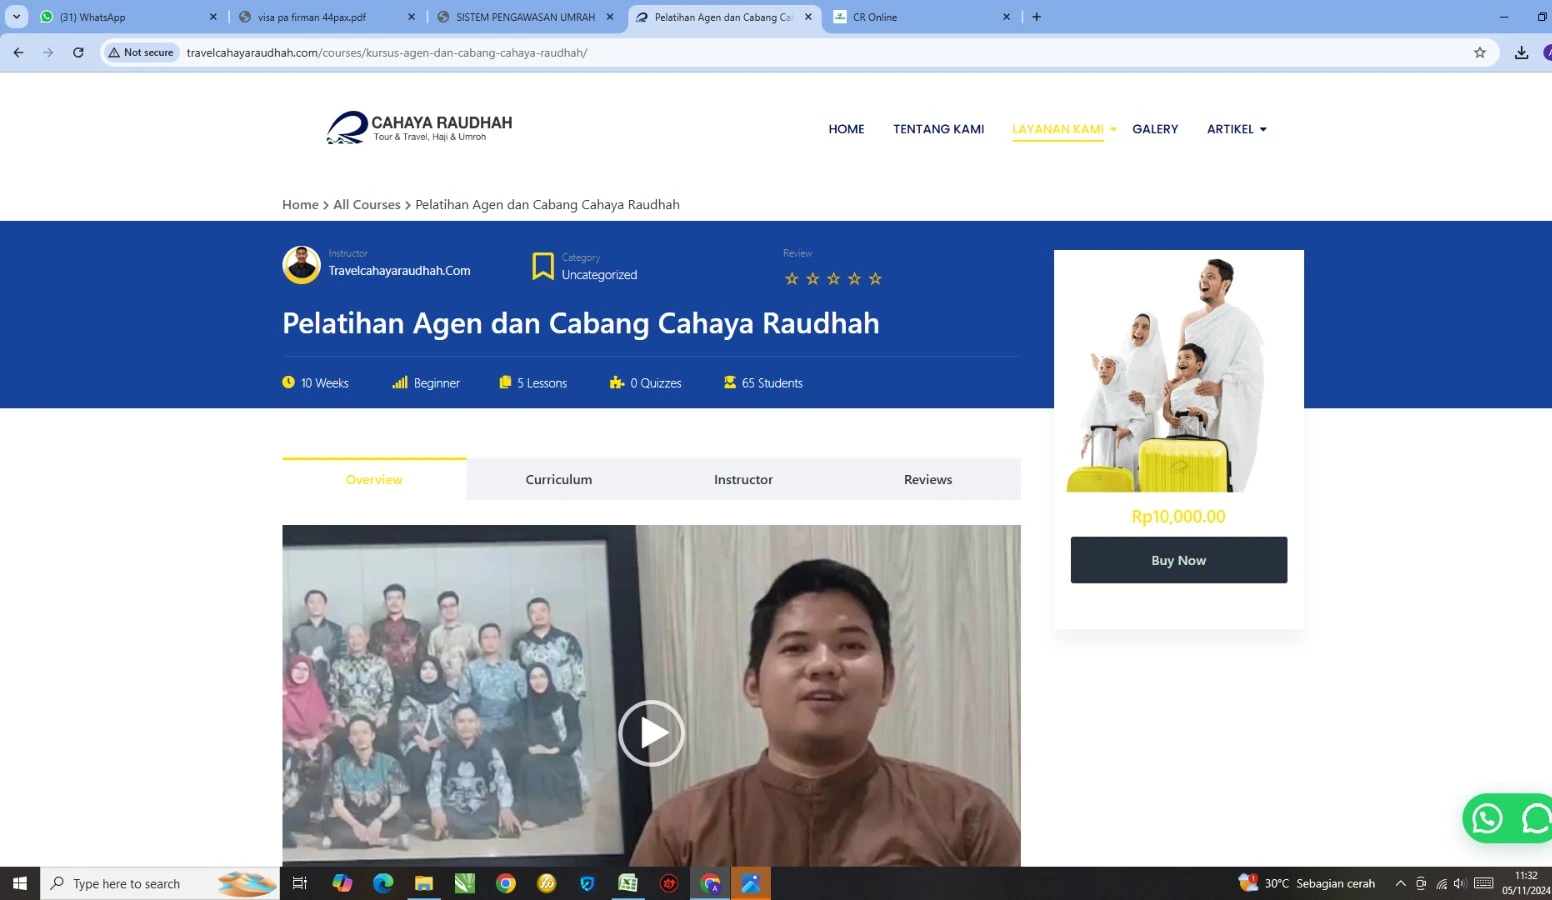Click the instructor avatar picture
The height and width of the screenshot is (900, 1552).
(301, 265)
